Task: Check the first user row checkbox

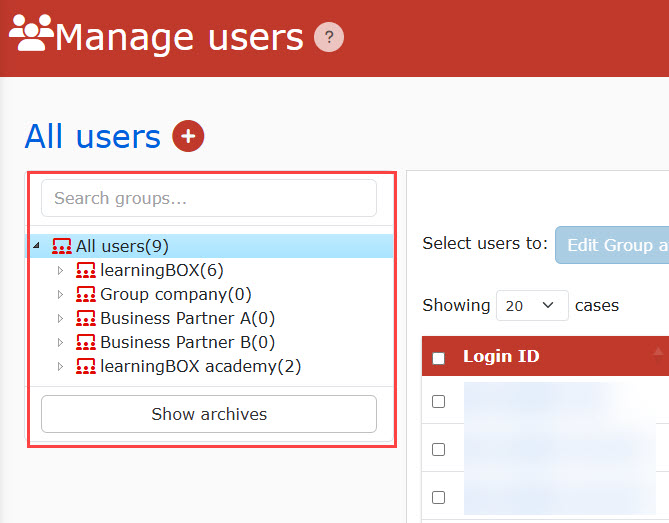Action: (438, 401)
